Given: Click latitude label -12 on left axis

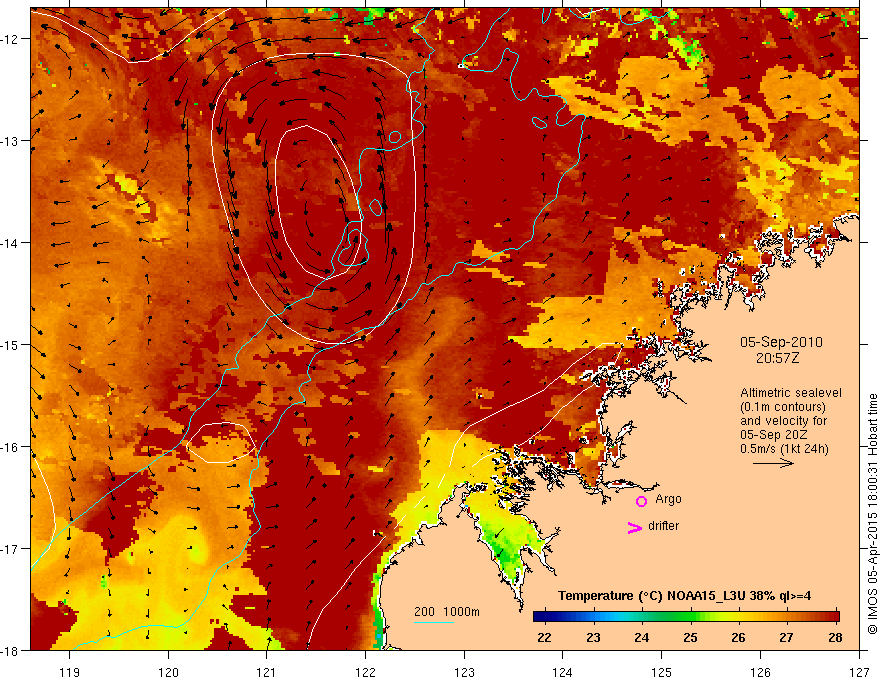Looking at the screenshot, I should coord(11,39).
